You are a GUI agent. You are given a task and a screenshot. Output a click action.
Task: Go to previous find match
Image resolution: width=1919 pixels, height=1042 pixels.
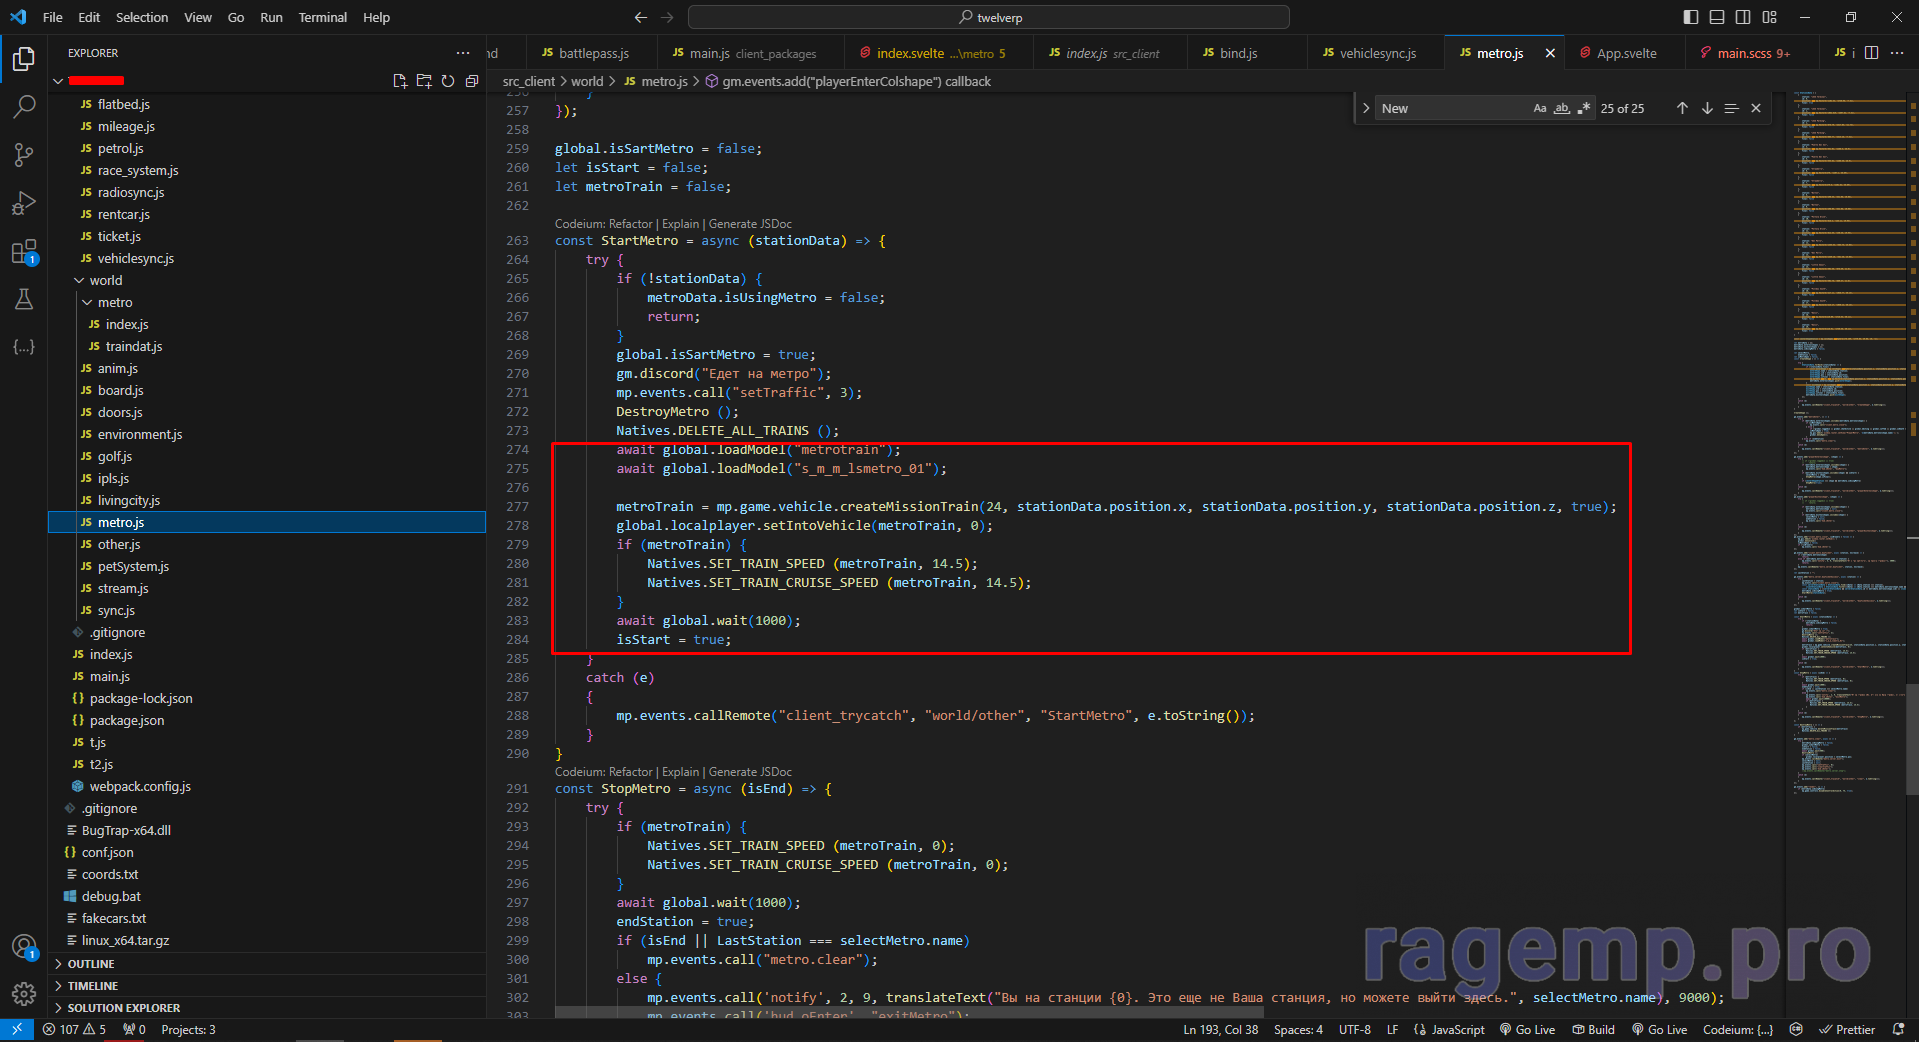[x=1682, y=108]
